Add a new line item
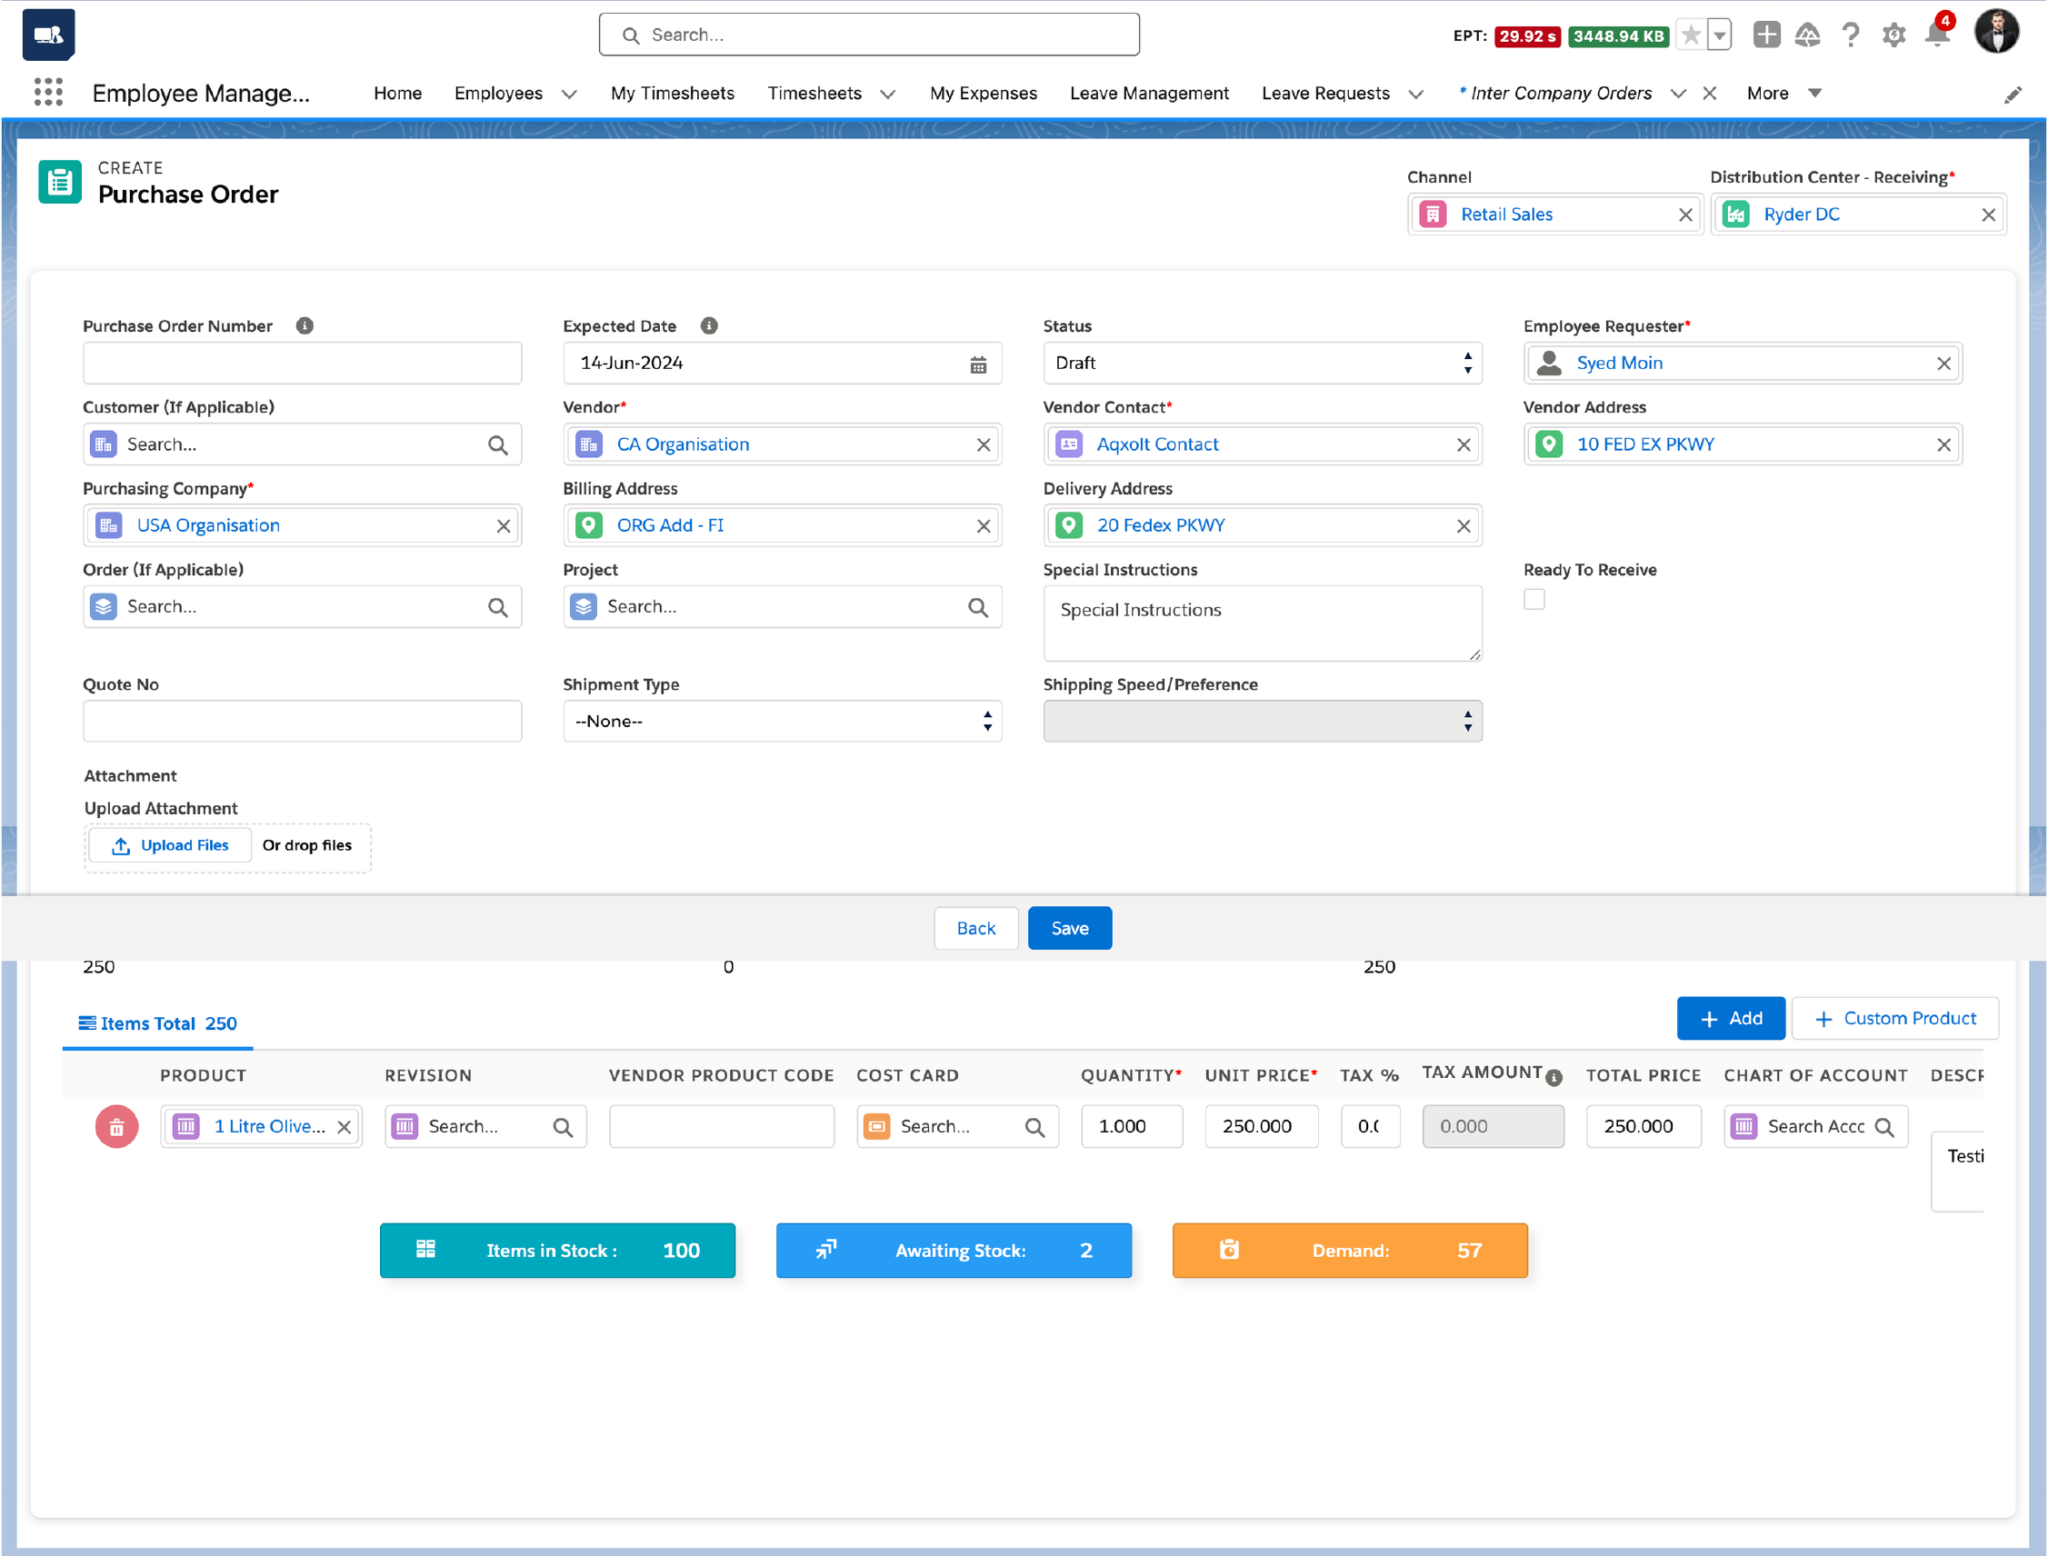2048x1556 pixels. [1730, 1018]
